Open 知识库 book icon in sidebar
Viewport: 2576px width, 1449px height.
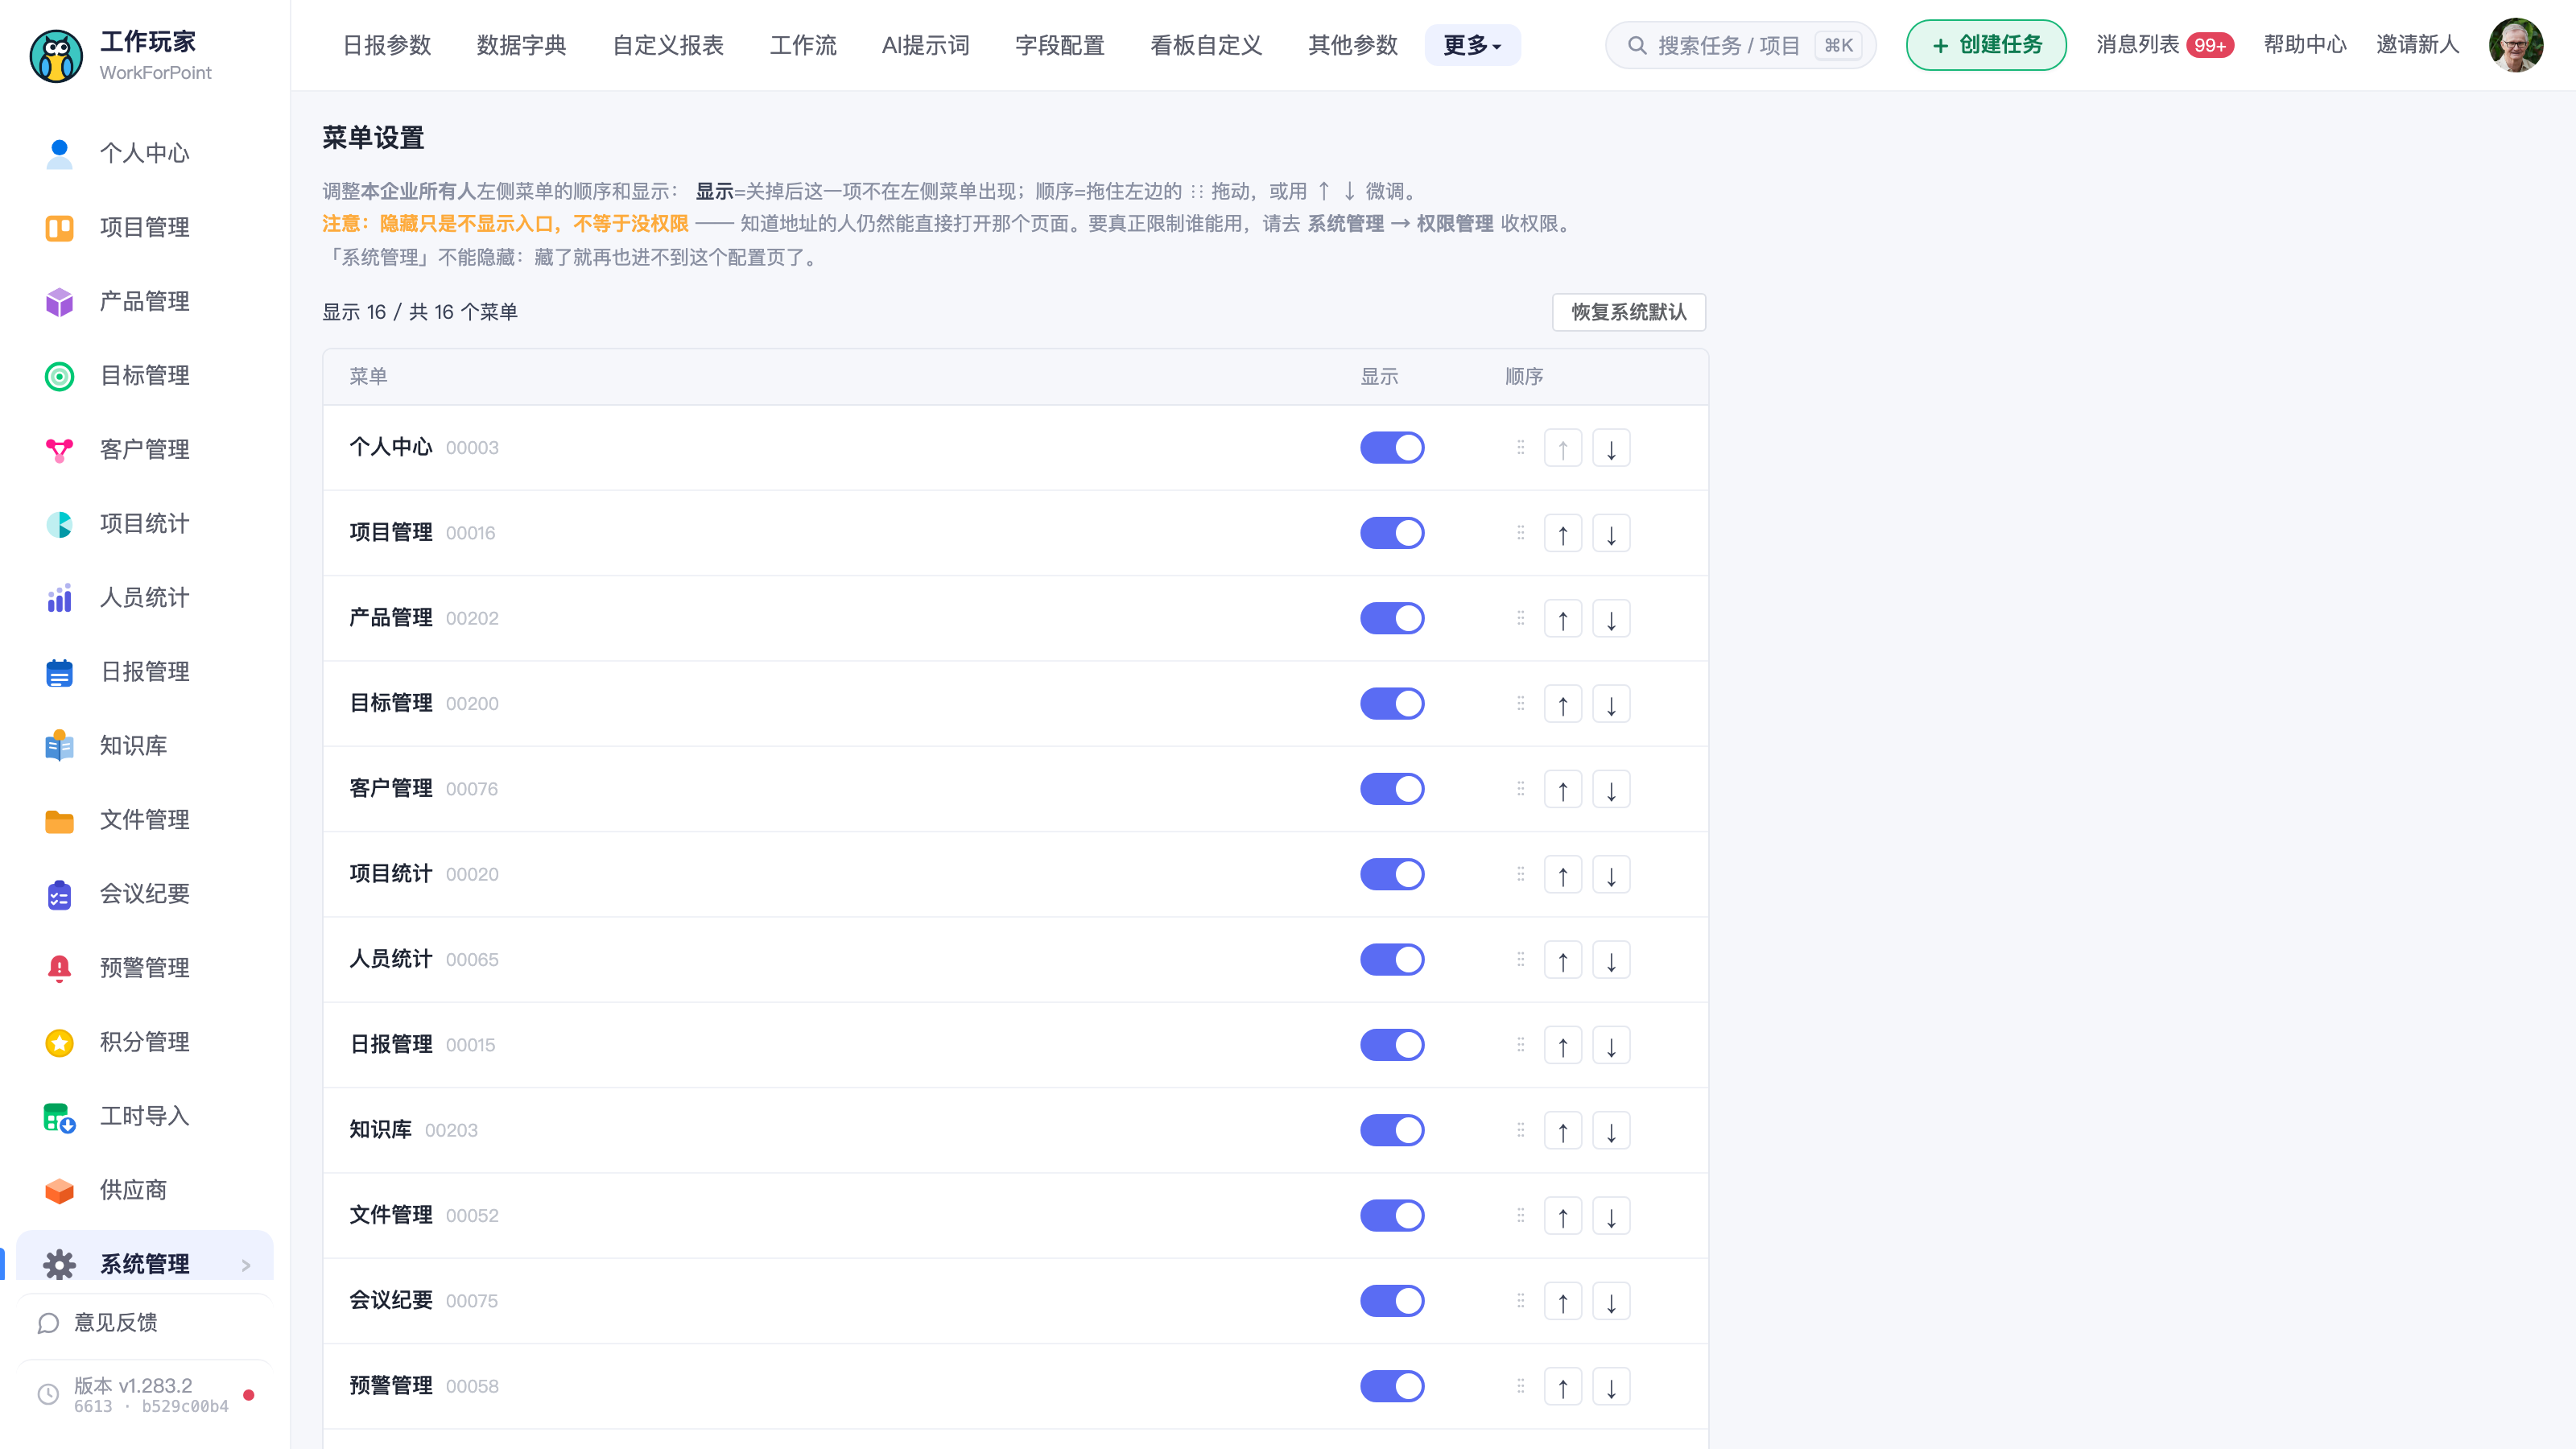click(x=59, y=746)
